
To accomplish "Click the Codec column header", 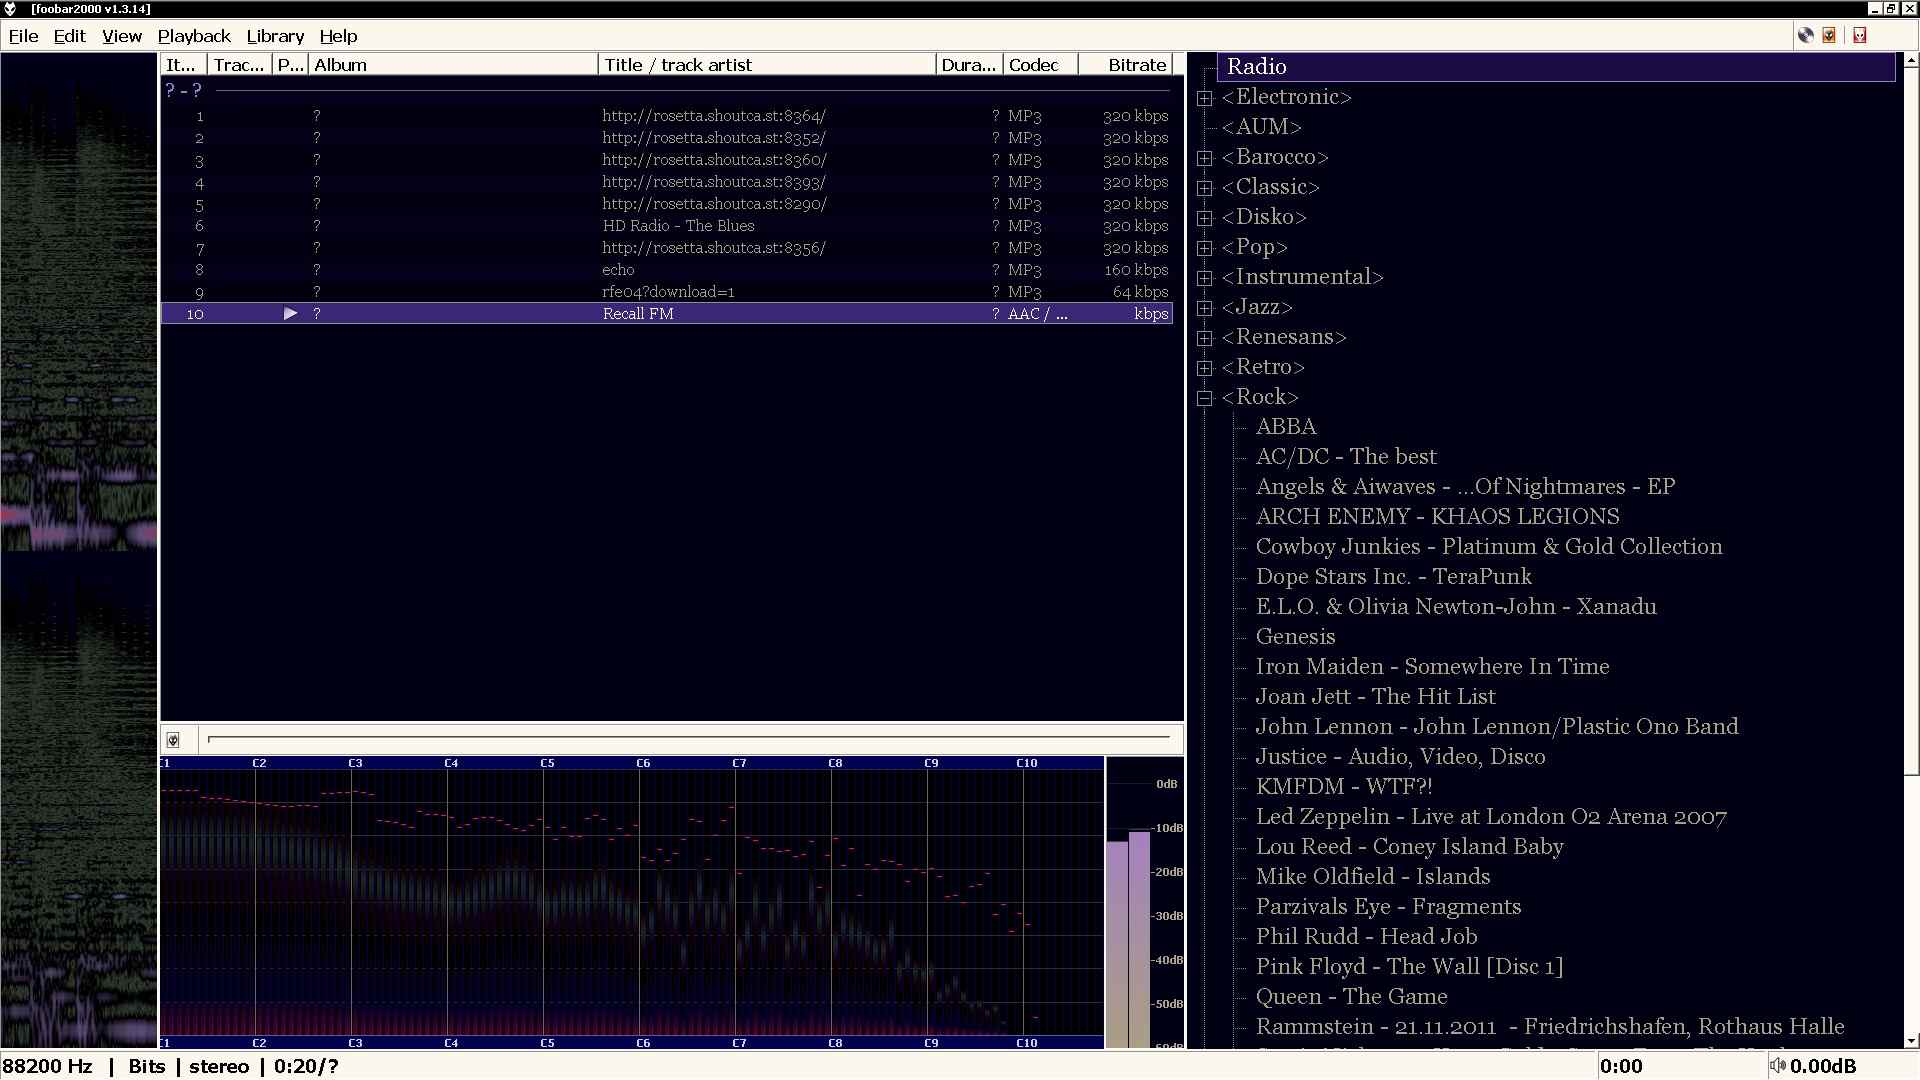I will click(x=1033, y=65).
